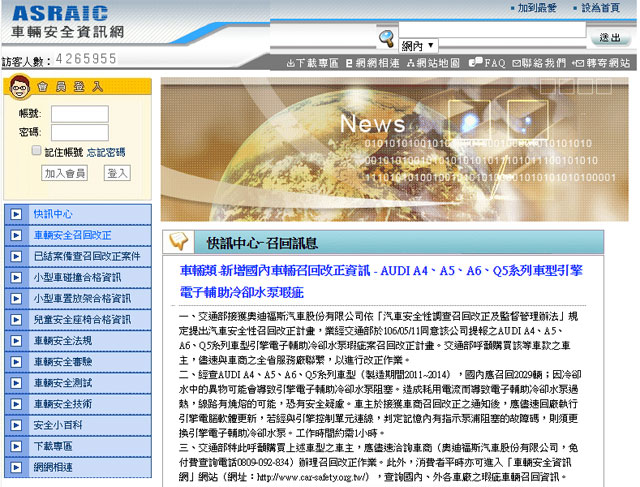Click the ASRAIC site logo
Viewport: 640px width, 487px height.
pyautogui.click(x=67, y=22)
